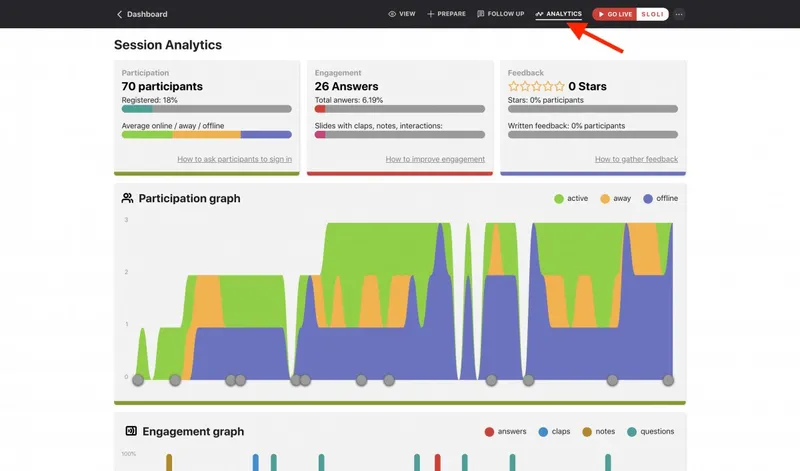The image size is (800, 471).
Task: Toggle the notes series in engagement legend
Action: tap(598, 432)
